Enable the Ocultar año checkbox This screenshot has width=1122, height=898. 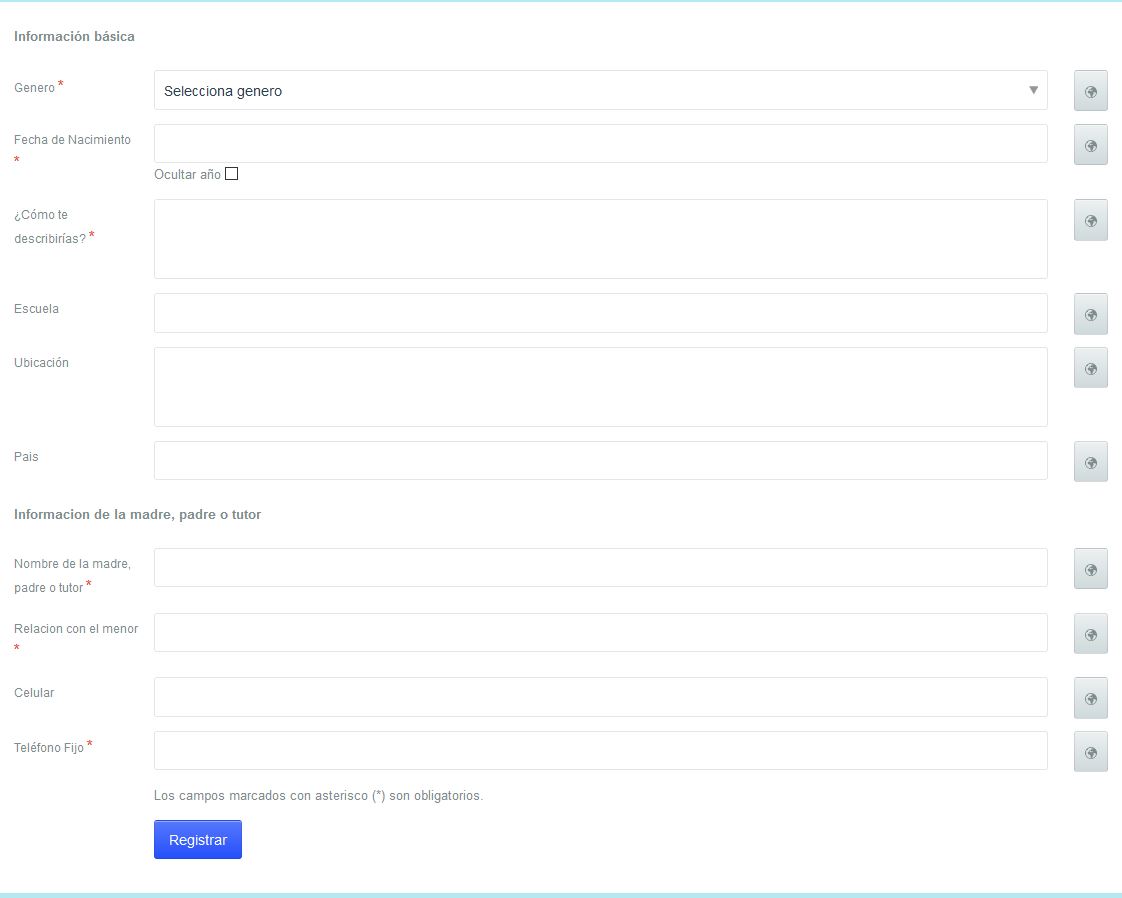pos(232,174)
